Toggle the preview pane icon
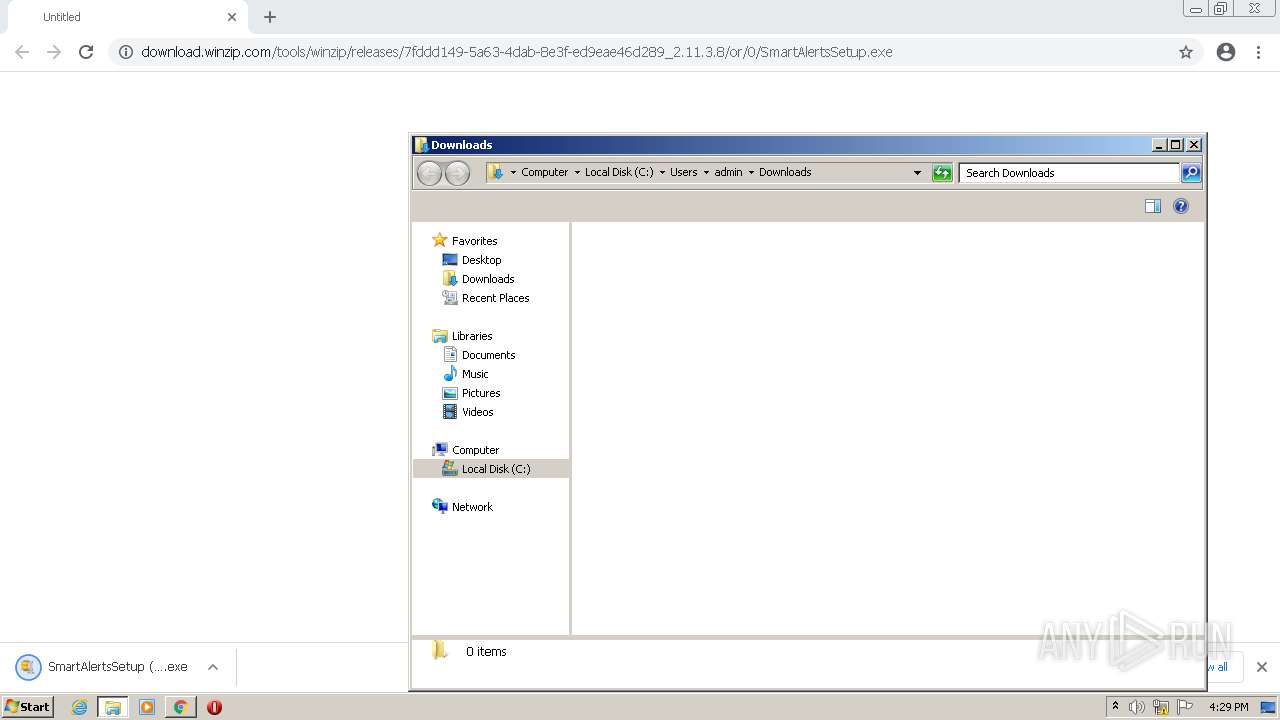The height and width of the screenshot is (720, 1280). (1153, 206)
